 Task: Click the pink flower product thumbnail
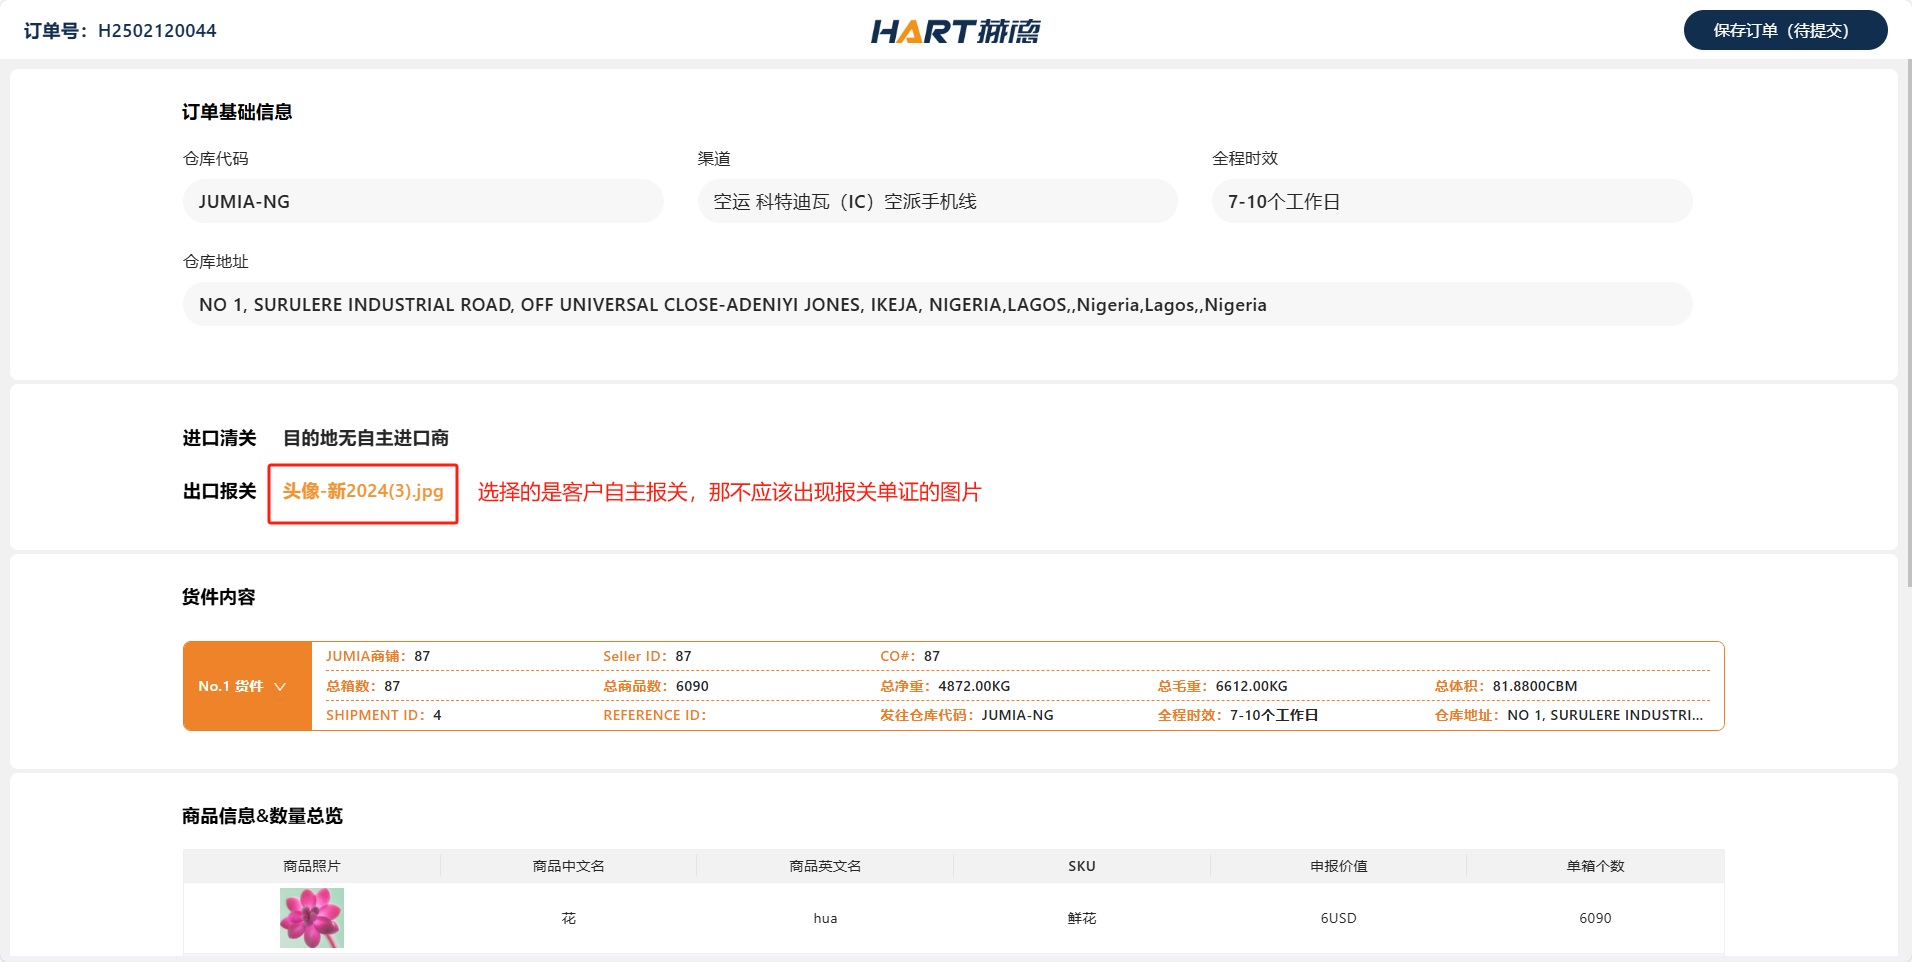point(311,917)
